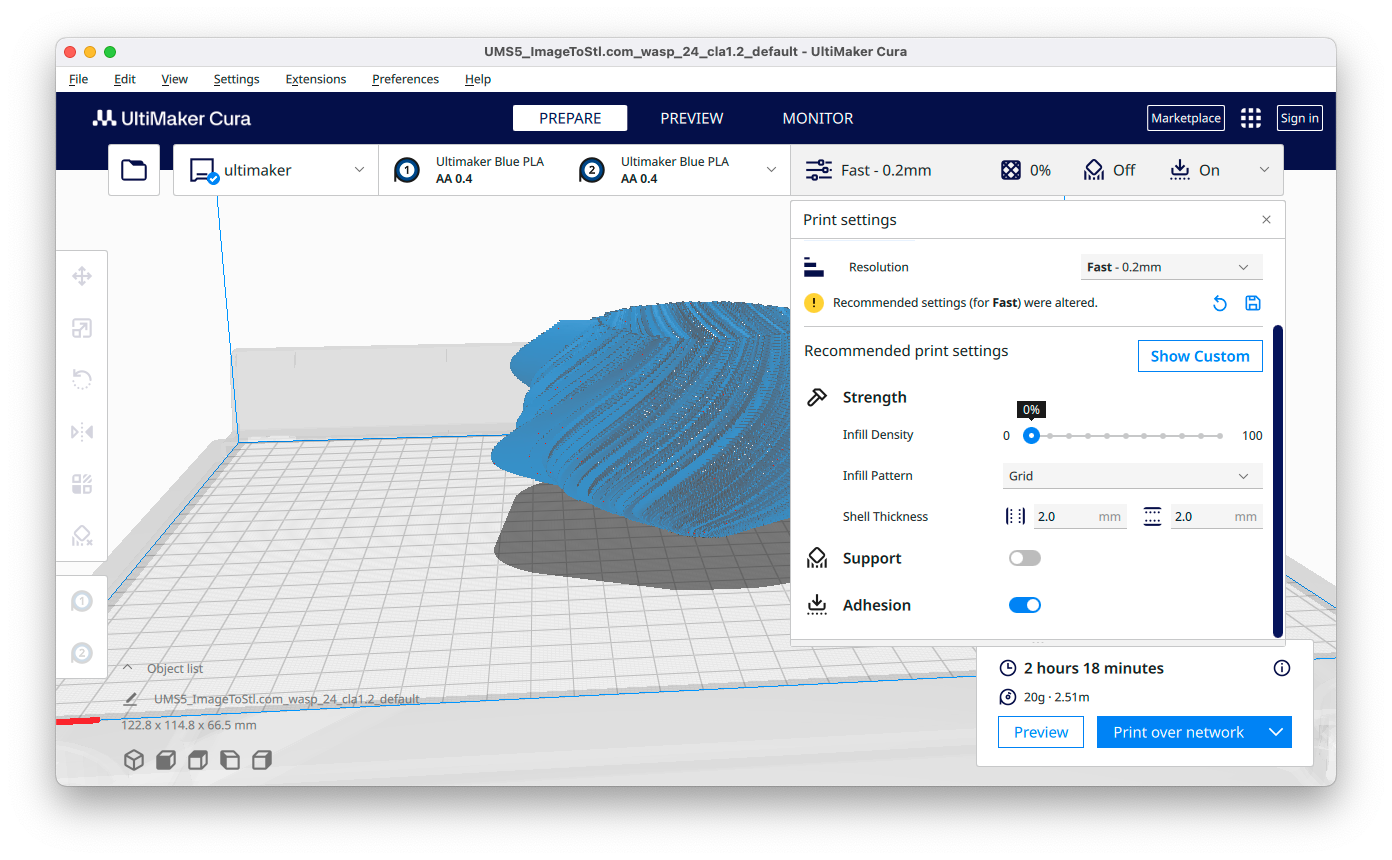Click the Print settings panel scrollbar

(1278, 480)
